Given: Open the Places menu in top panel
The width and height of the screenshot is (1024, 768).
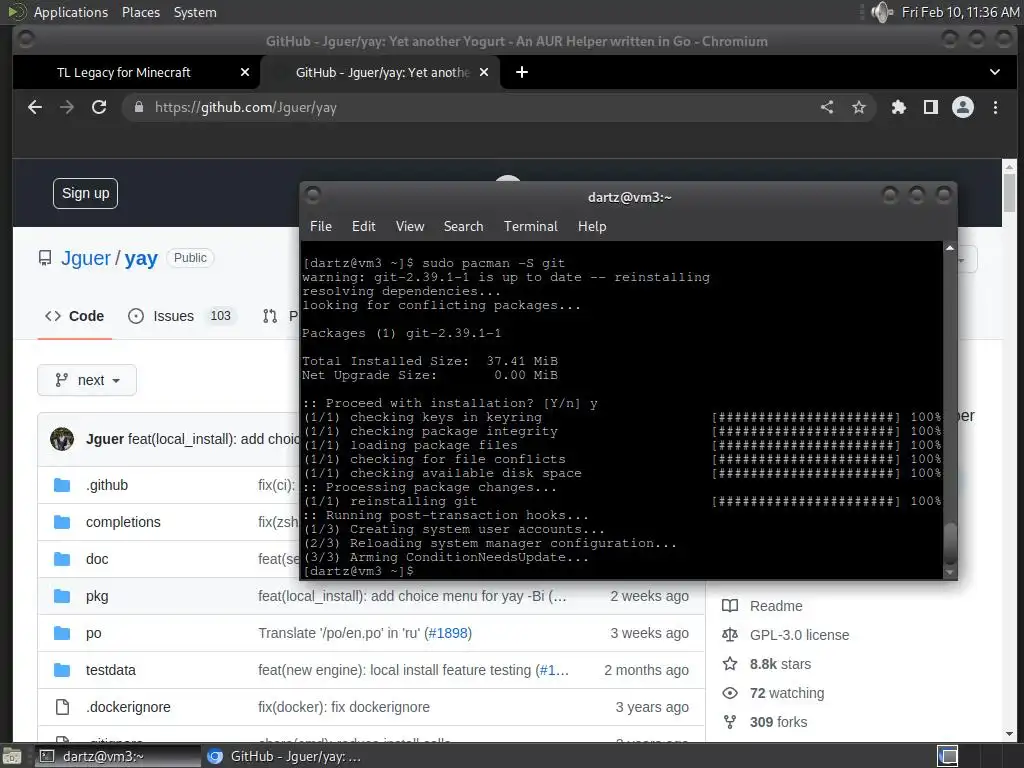Looking at the screenshot, I should click(140, 12).
